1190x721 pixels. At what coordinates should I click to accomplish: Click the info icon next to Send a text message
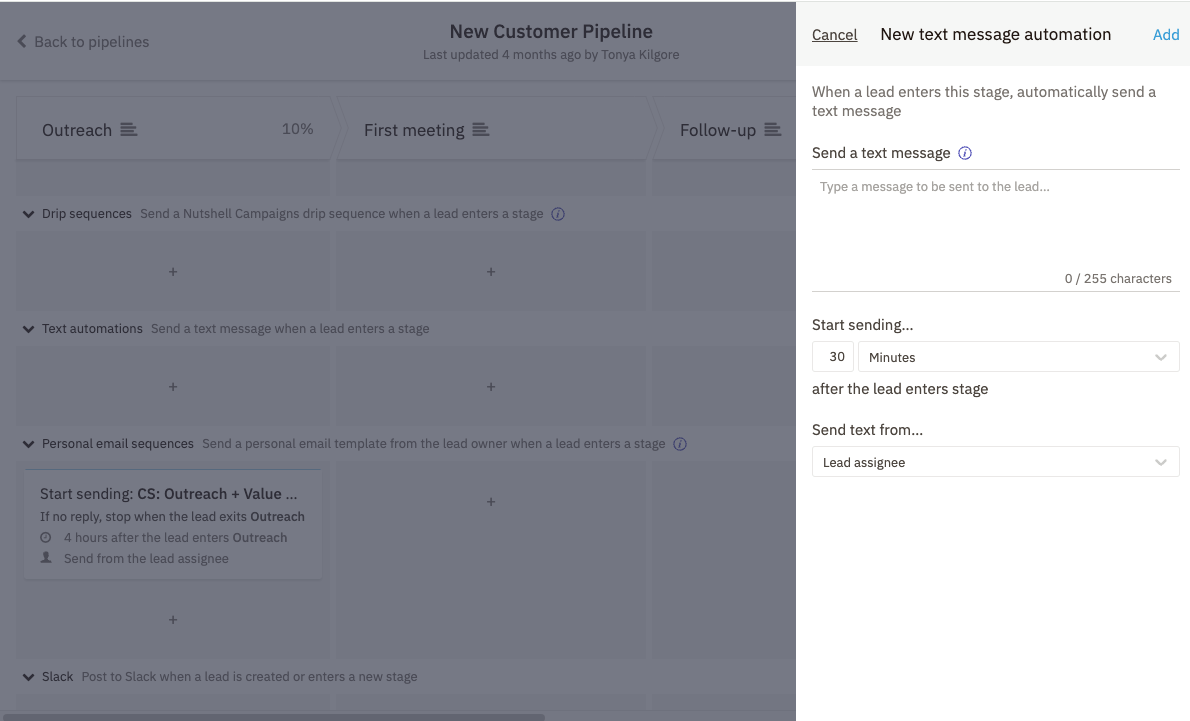pyautogui.click(x=965, y=152)
